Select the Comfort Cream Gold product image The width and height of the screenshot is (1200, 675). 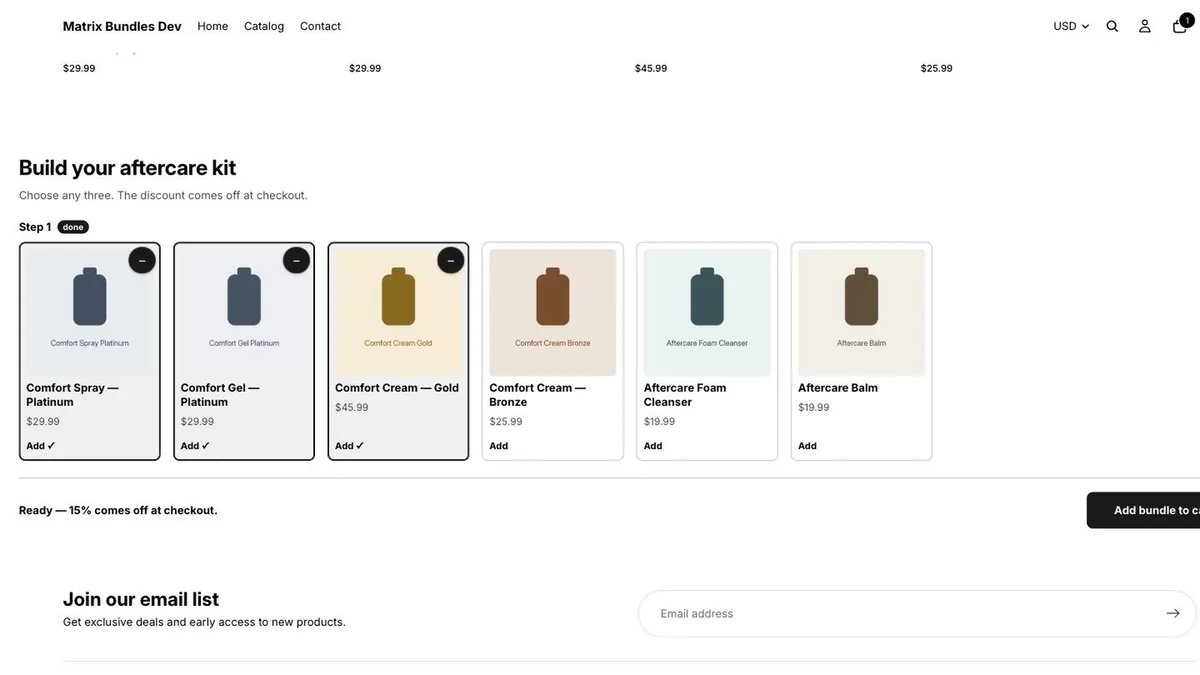398,312
